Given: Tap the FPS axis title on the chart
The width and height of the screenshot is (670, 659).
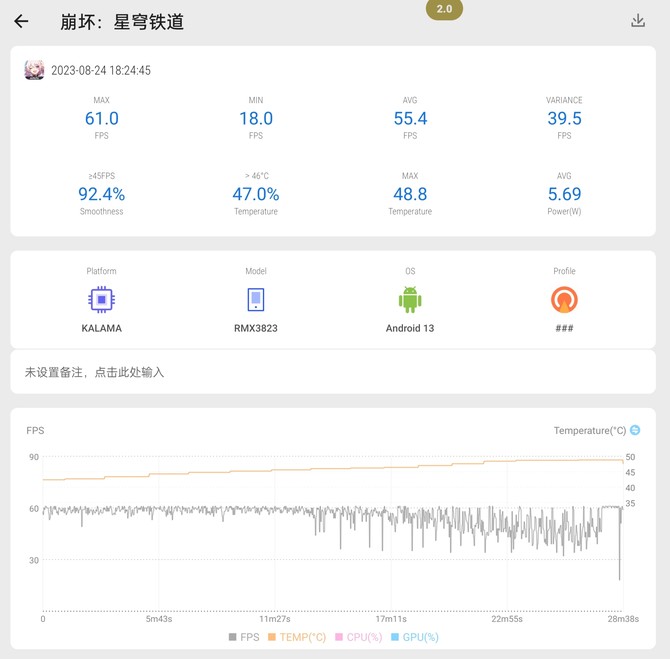Looking at the screenshot, I should 35,430.
